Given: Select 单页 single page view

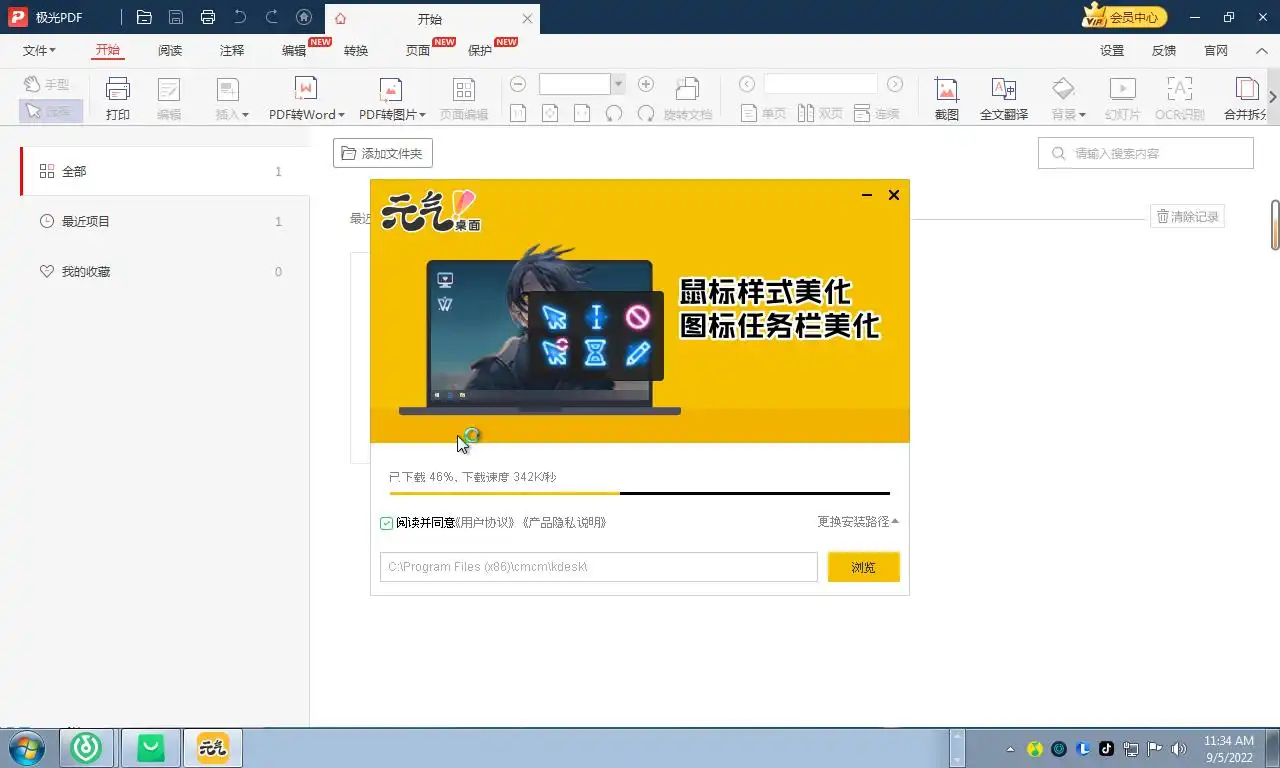Looking at the screenshot, I should 763,114.
